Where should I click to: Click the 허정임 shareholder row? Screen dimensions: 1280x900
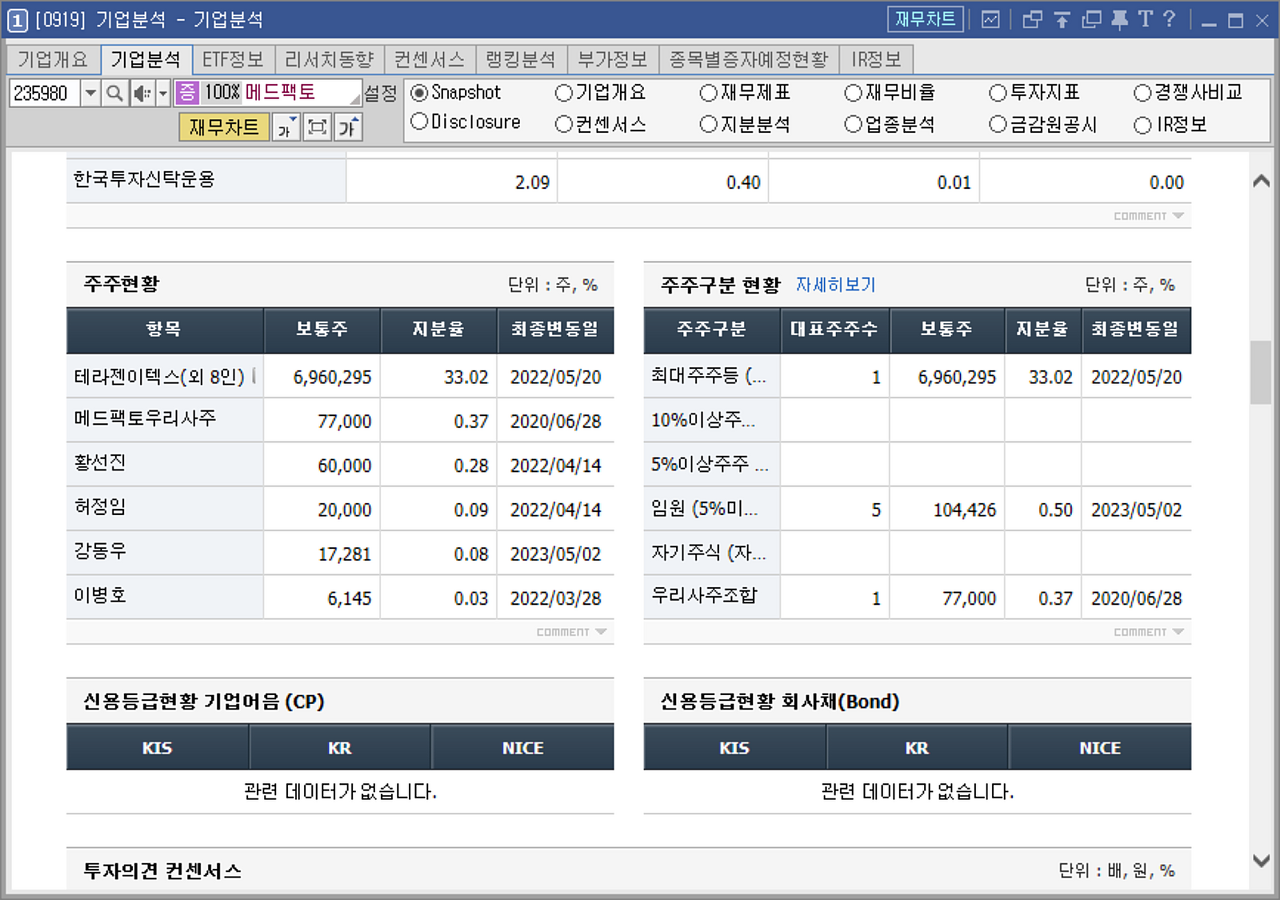pyautogui.click(x=340, y=508)
